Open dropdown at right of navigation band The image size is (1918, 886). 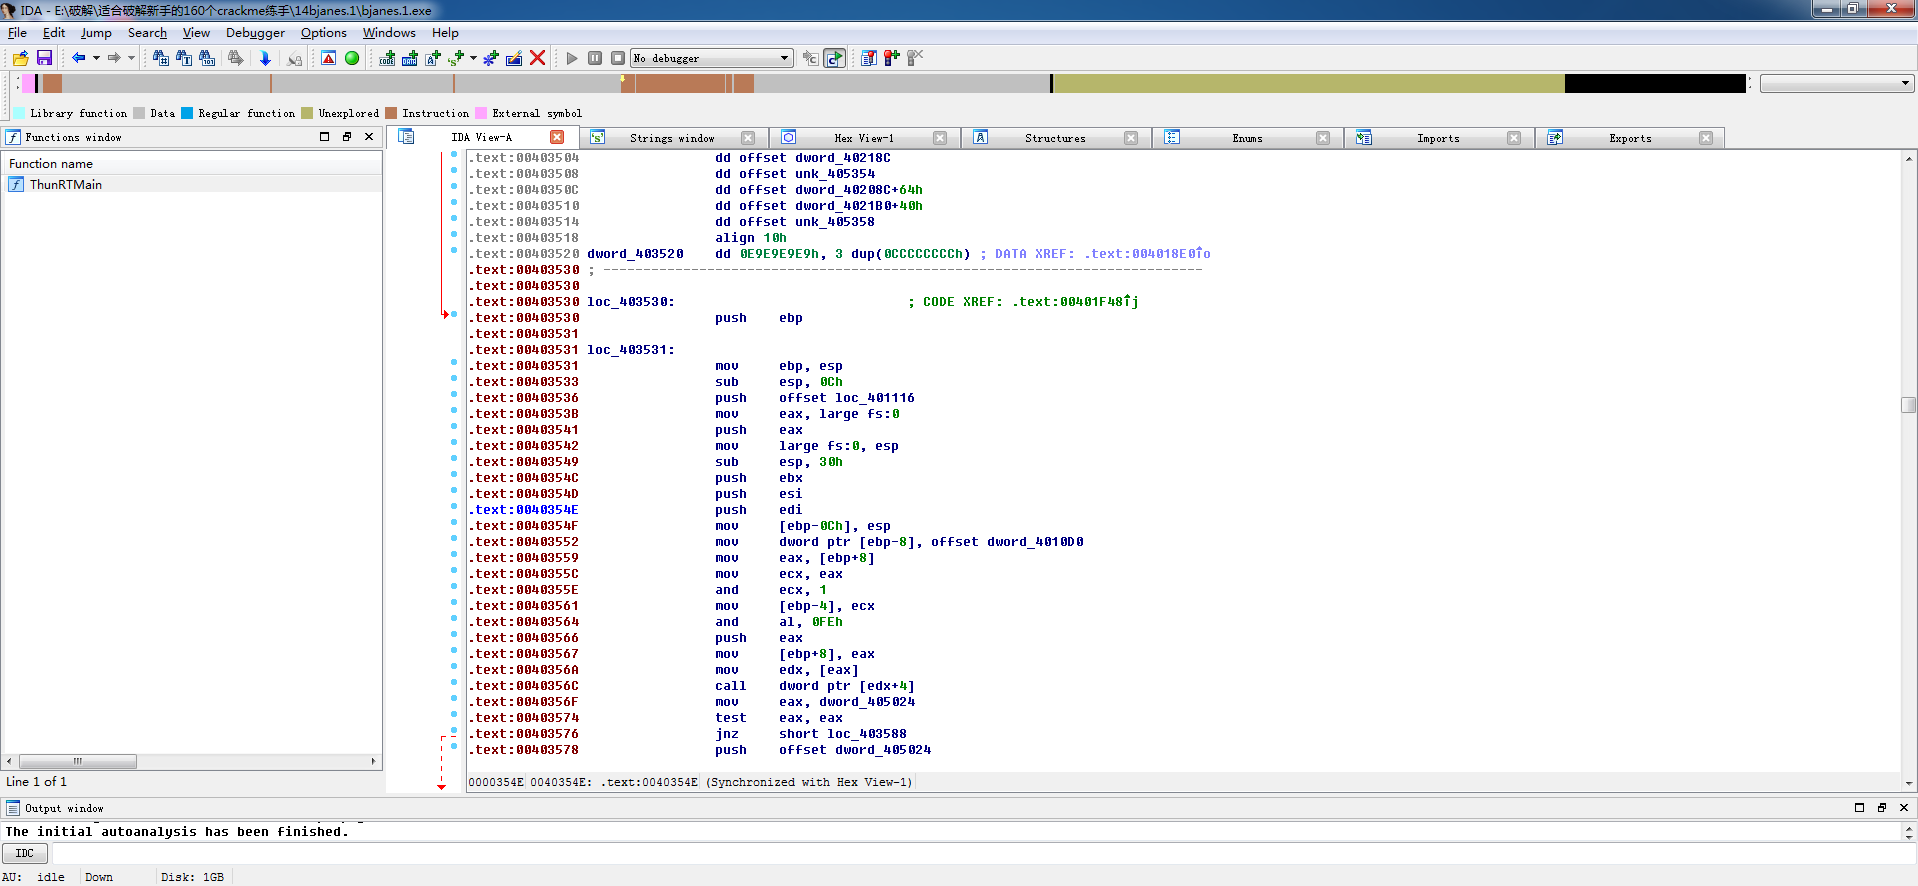(x=1904, y=84)
